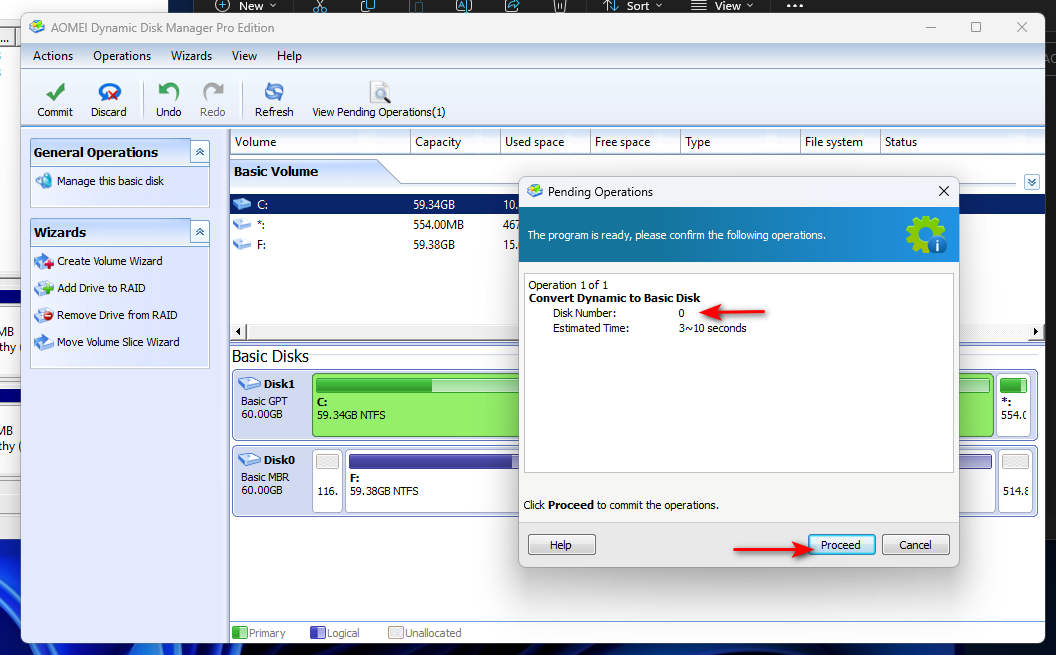This screenshot has height=655, width=1056.
Task: Close the Pending Operations dialog
Action: (x=944, y=191)
